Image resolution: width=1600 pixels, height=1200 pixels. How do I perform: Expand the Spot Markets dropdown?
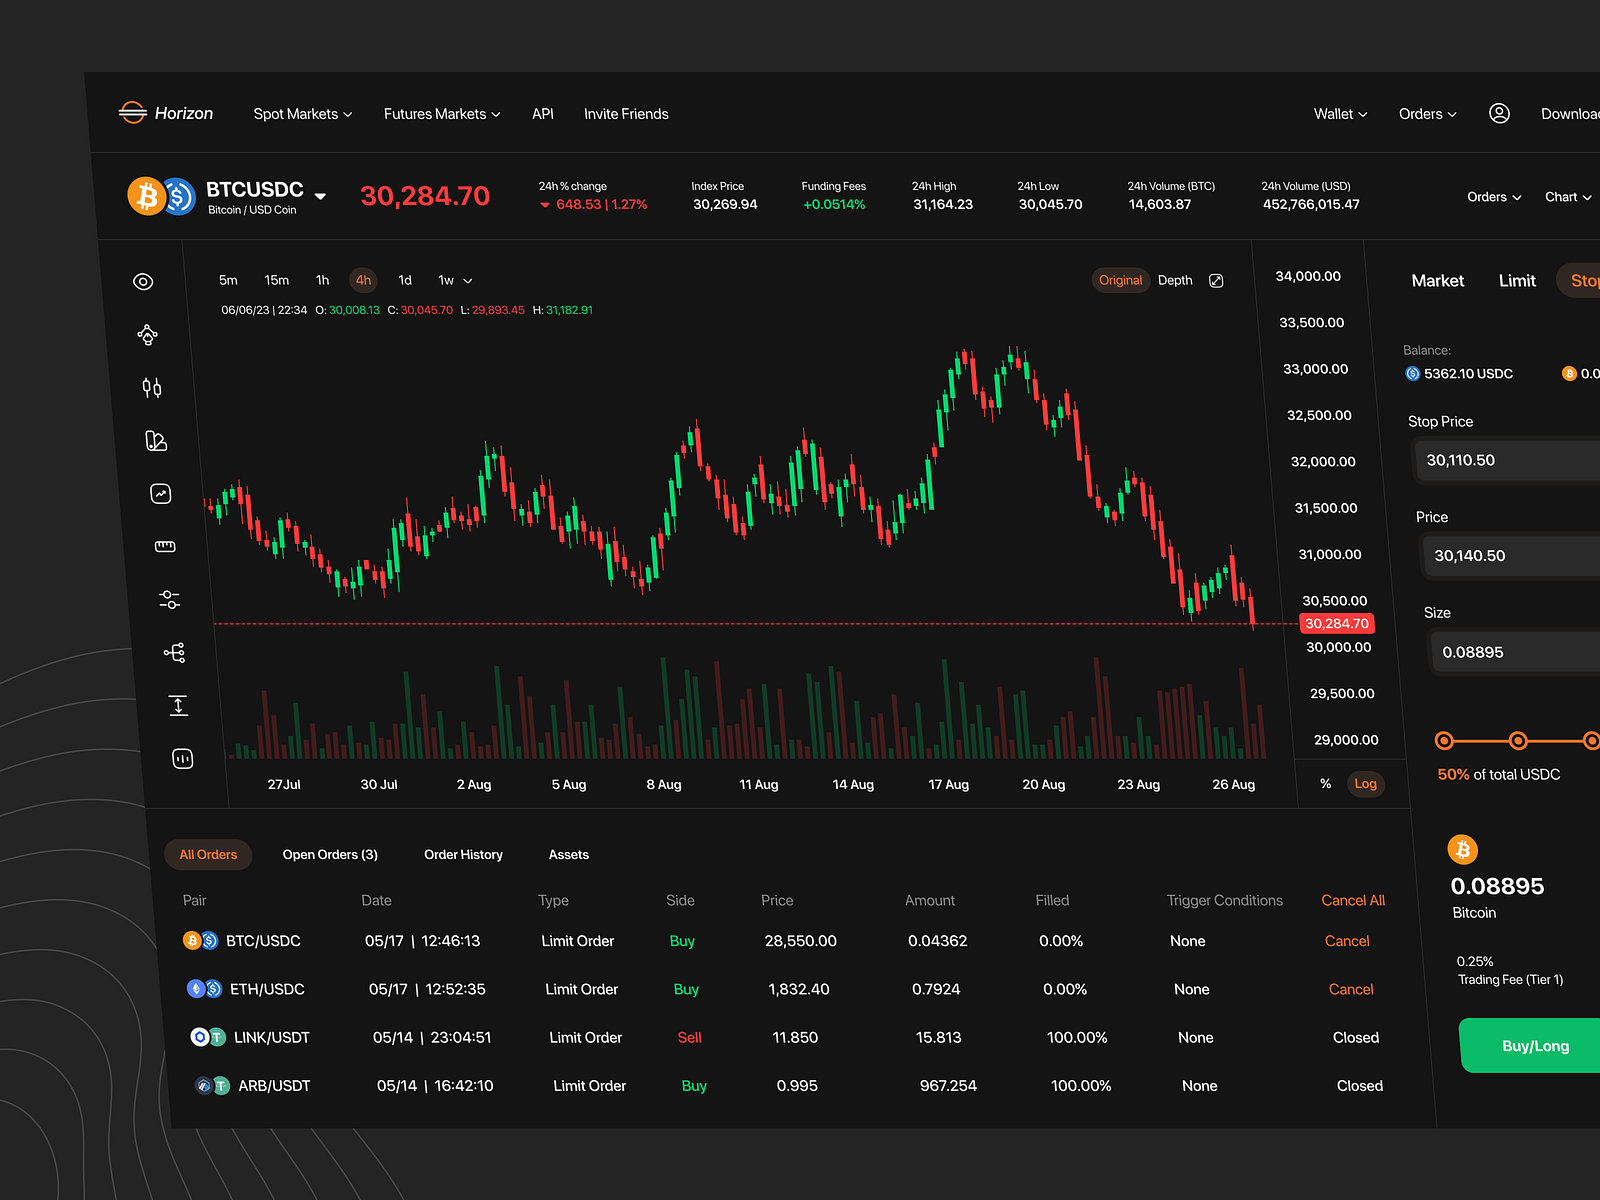(302, 114)
